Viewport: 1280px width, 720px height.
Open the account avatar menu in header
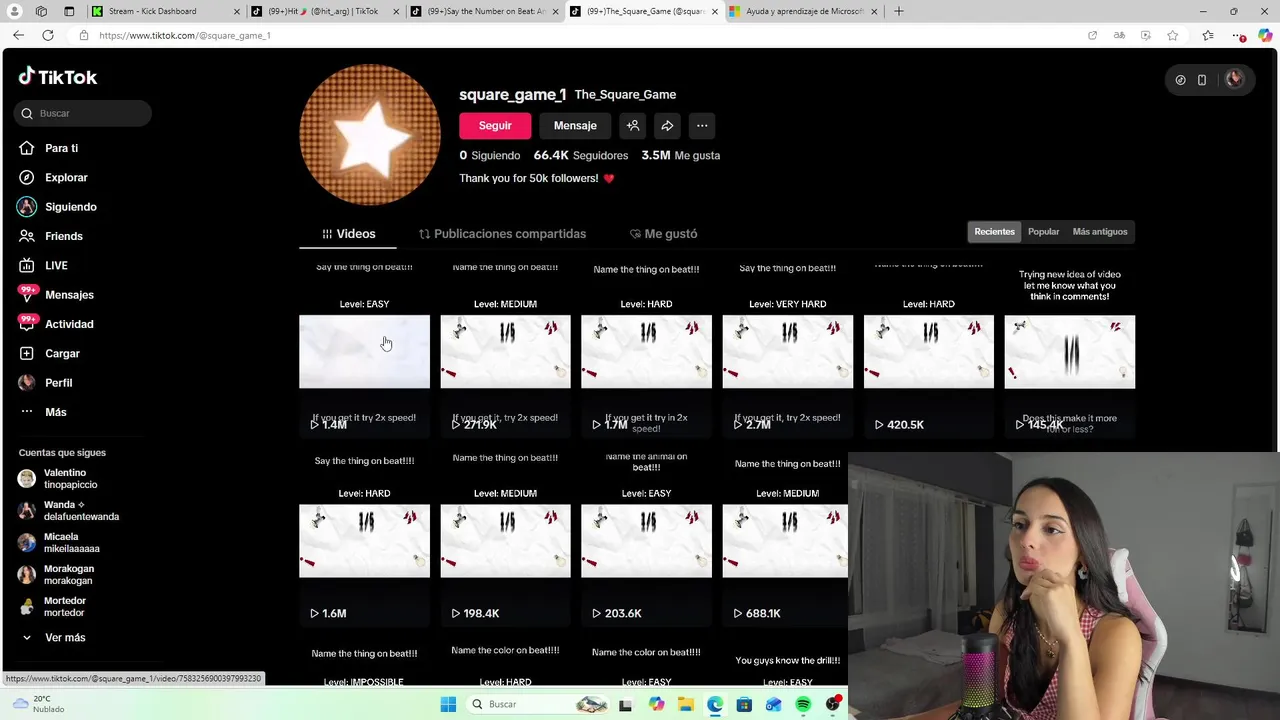(1234, 80)
